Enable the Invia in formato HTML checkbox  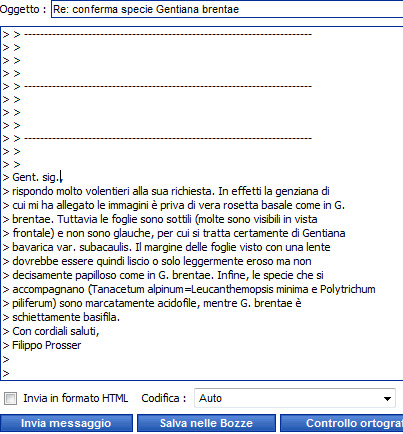[x=10, y=398]
